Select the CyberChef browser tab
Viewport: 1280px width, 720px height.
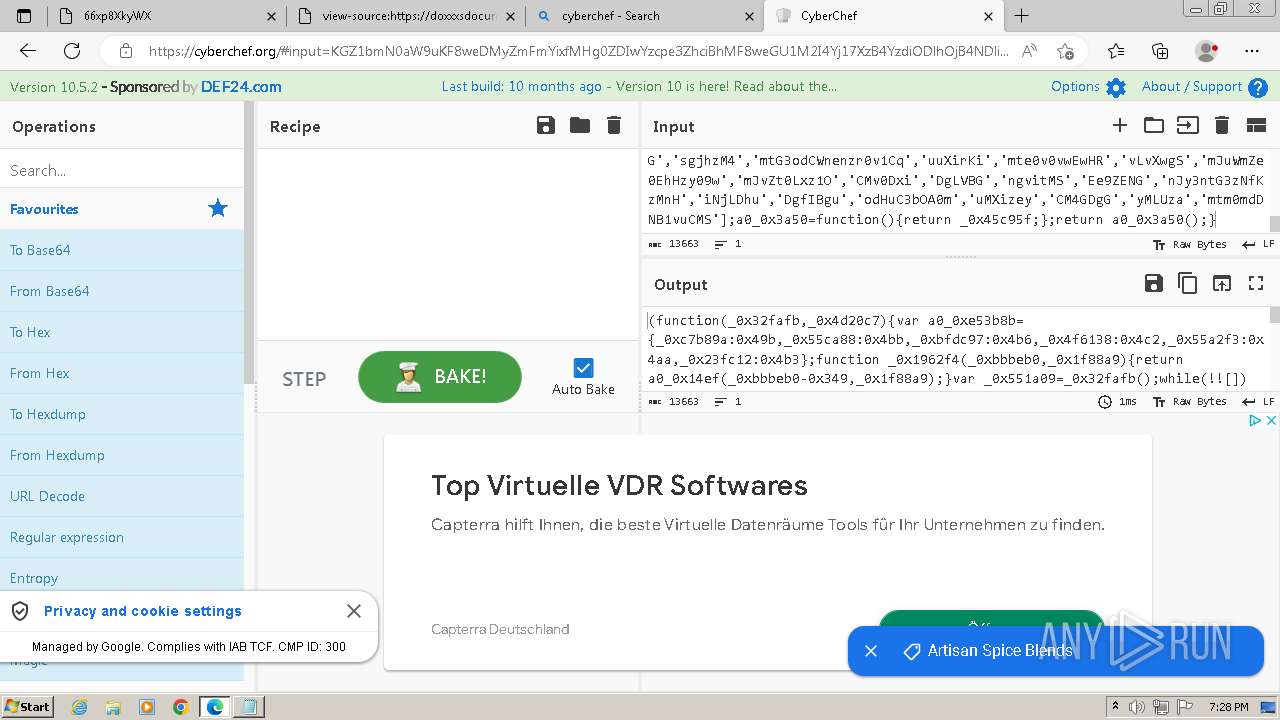pyautogui.click(x=883, y=16)
